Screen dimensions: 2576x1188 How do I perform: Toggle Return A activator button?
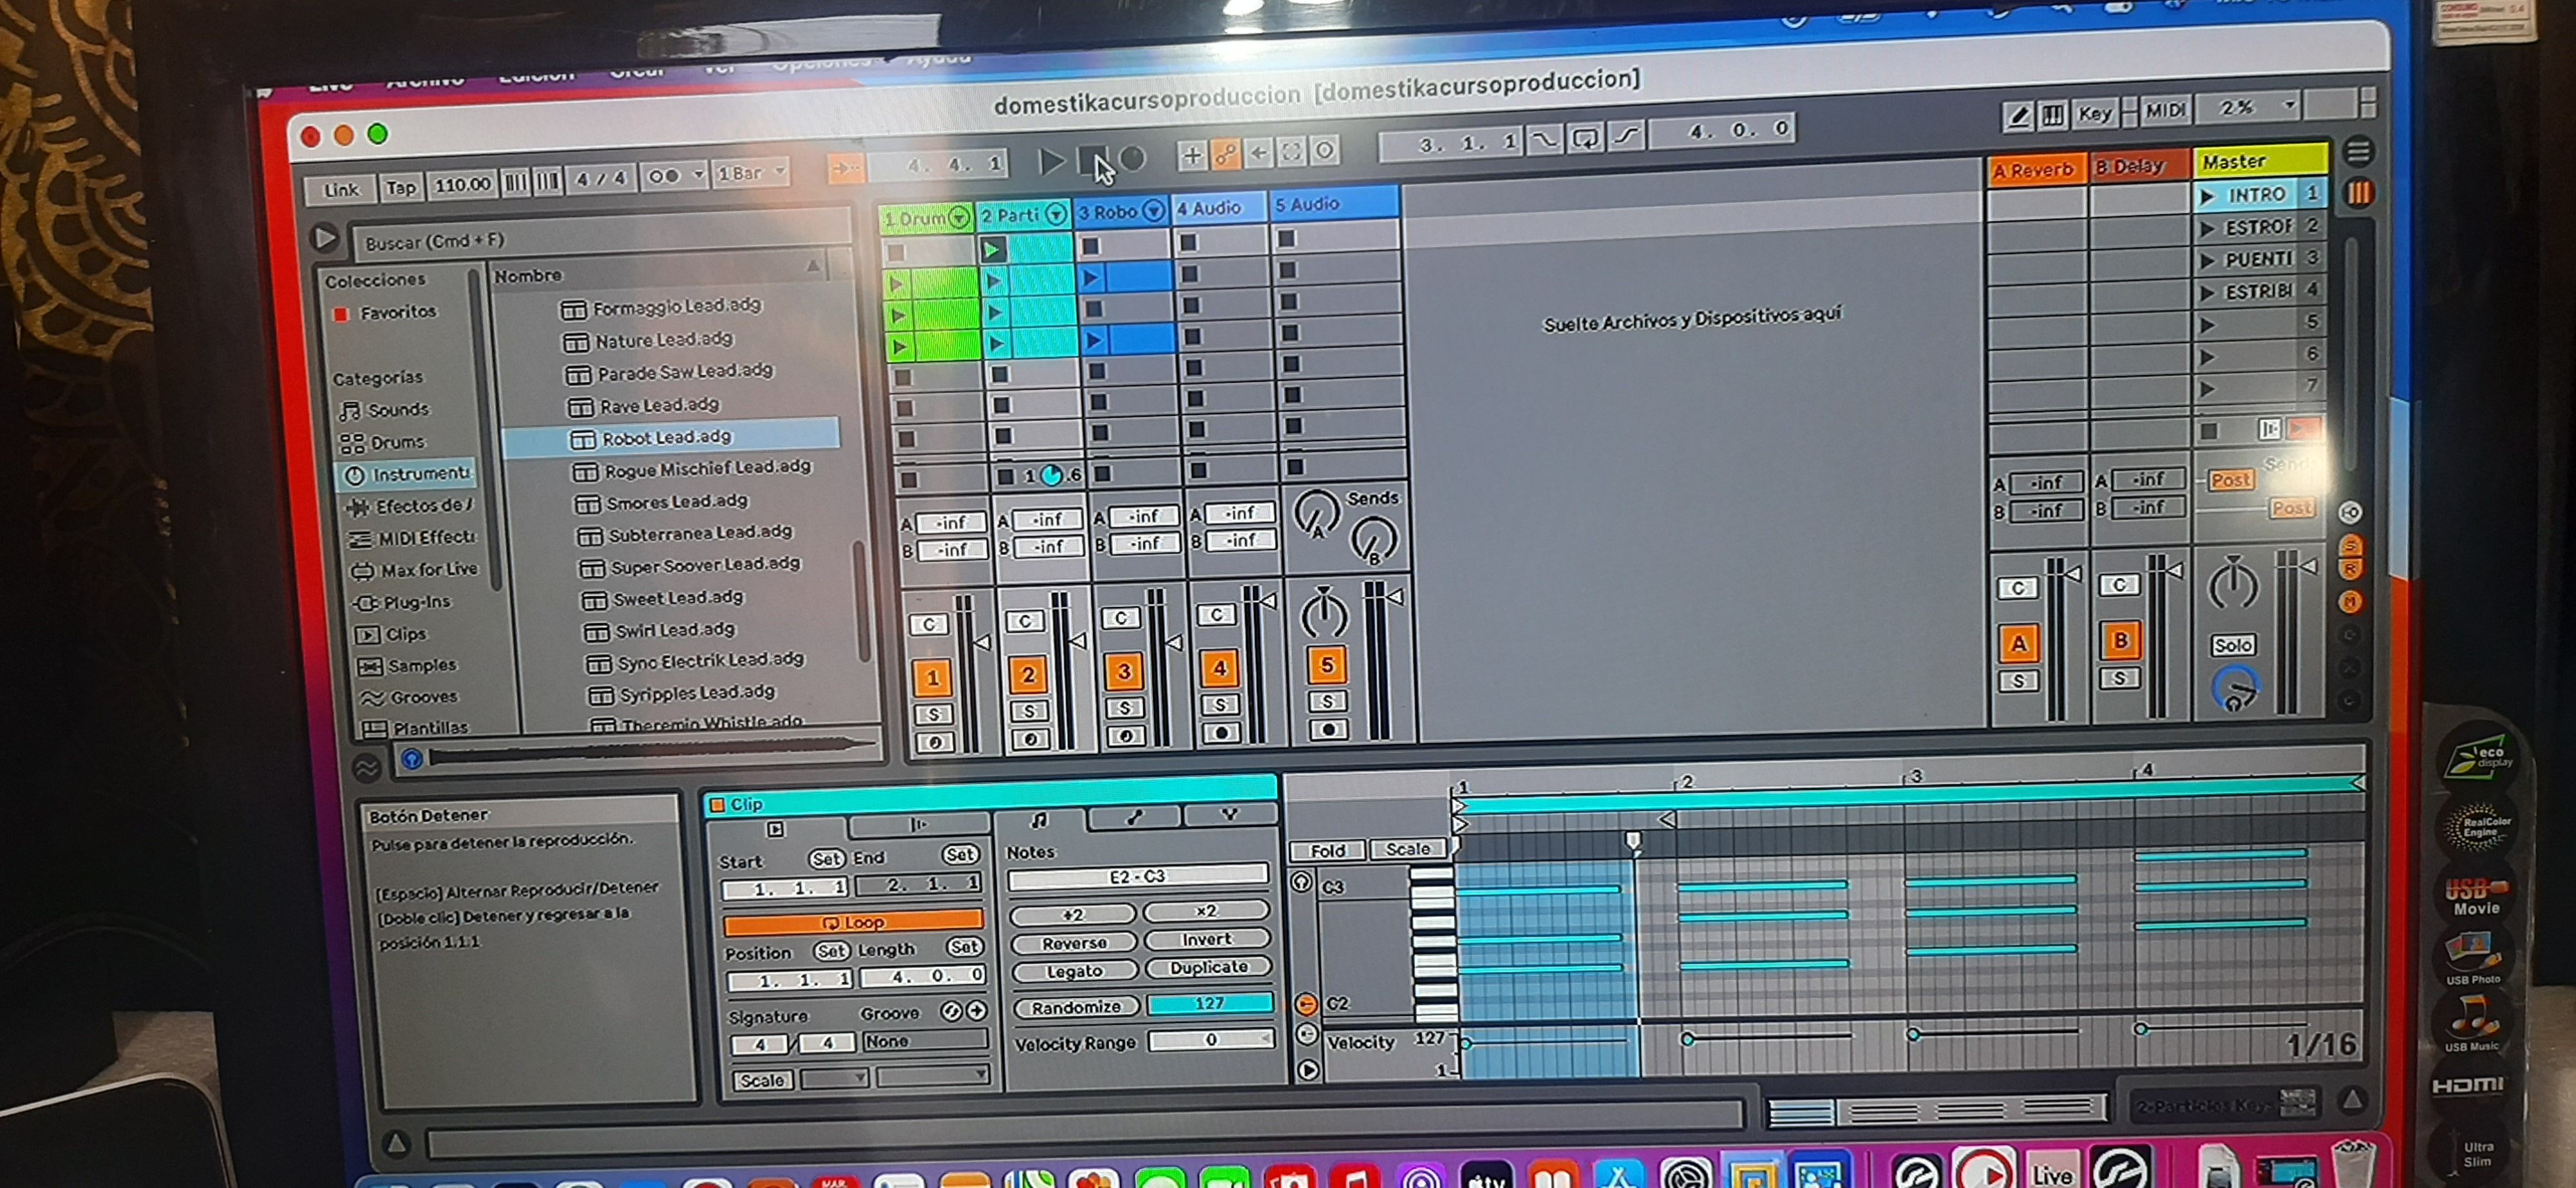pos(2018,644)
